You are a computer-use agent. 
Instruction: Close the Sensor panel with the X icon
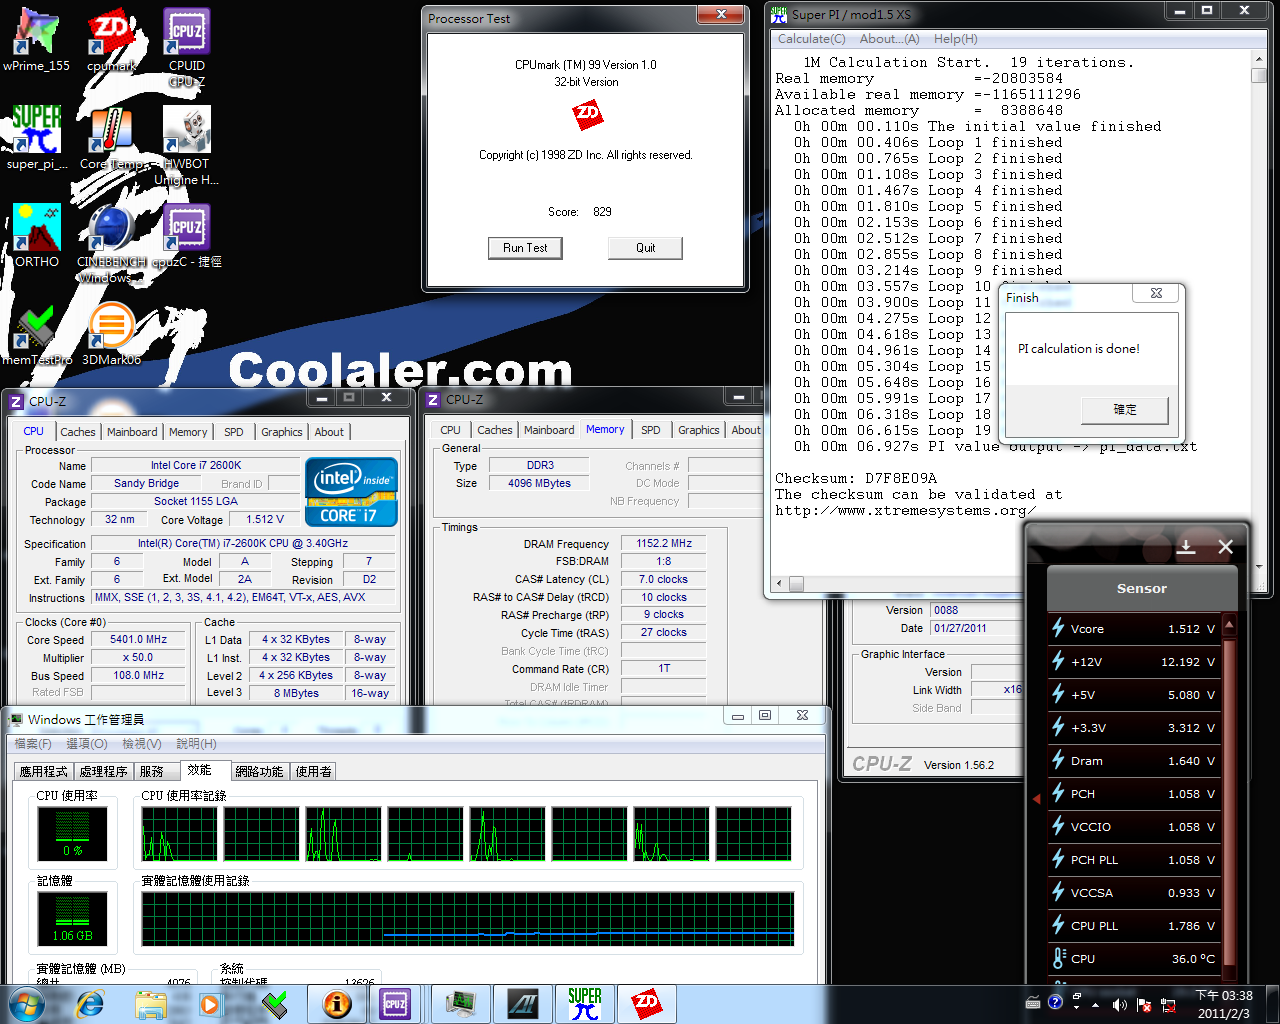click(x=1226, y=546)
